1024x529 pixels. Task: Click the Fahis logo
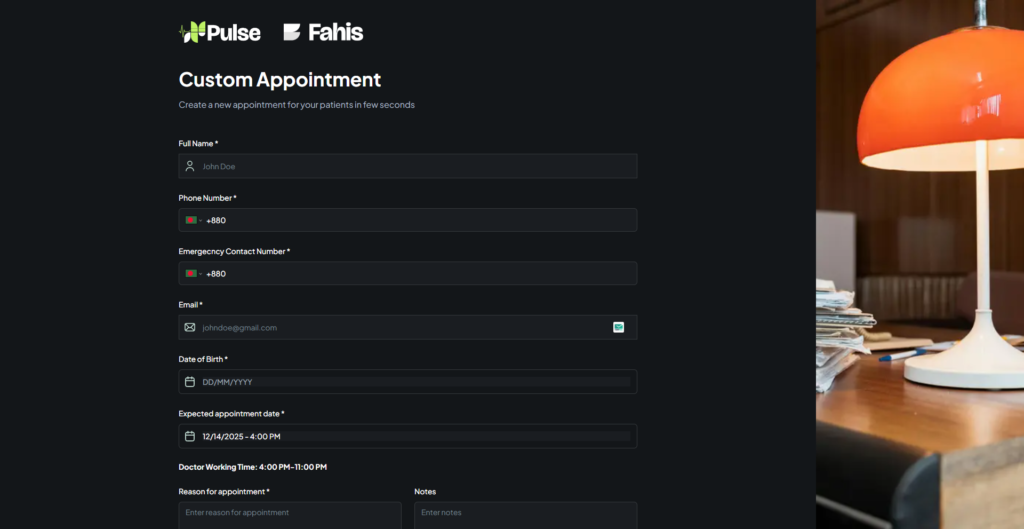click(x=322, y=32)
